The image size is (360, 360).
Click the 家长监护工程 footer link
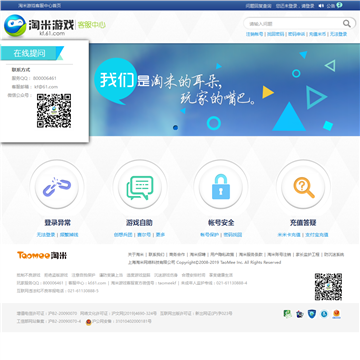pos(308,255)
